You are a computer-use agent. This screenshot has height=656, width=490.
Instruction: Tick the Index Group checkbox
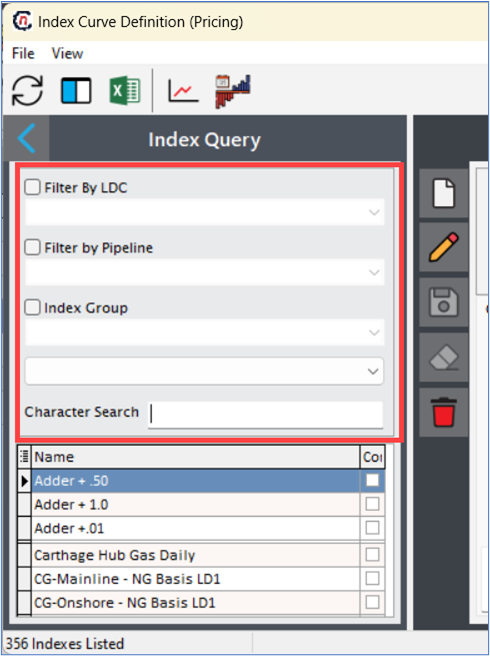[x=32, y=308]
